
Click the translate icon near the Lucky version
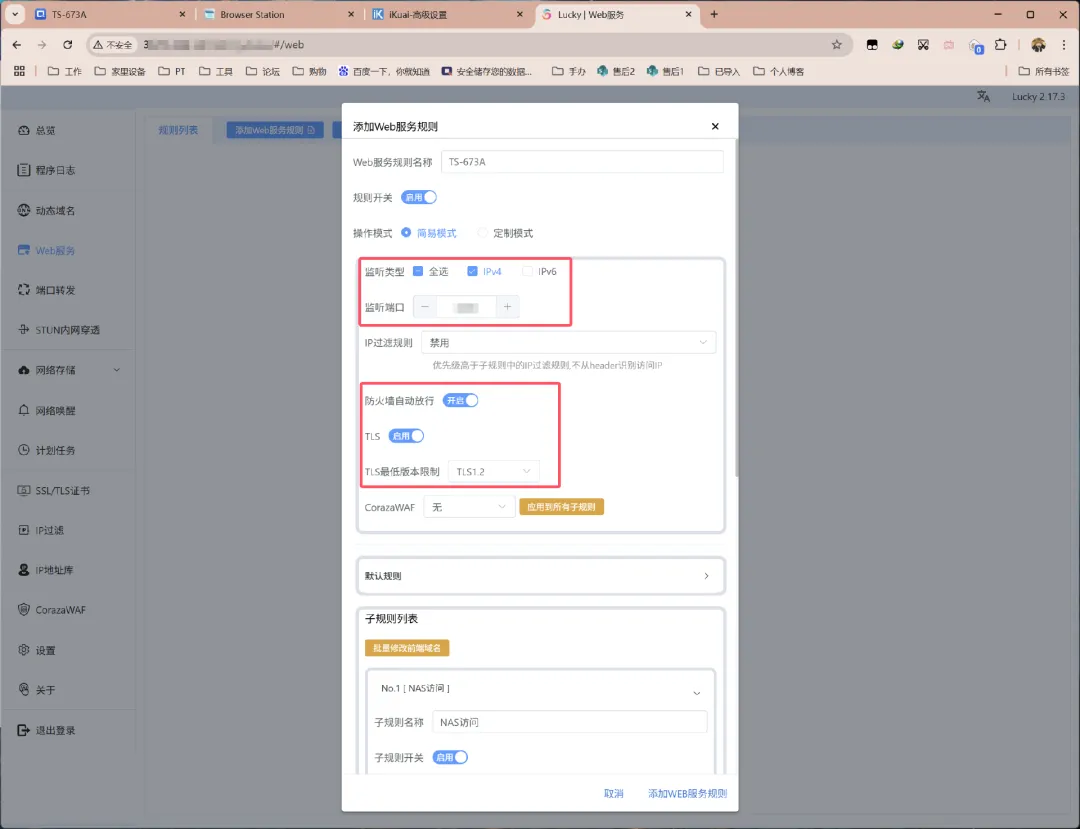pyautogui.click(x=983, y=97)
